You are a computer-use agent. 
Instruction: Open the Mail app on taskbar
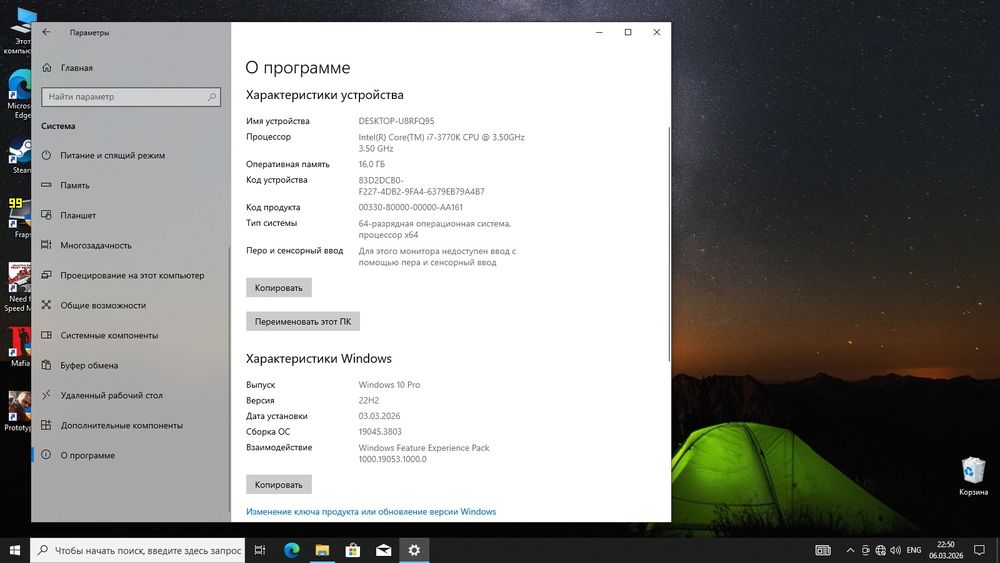click(x=383, y=550)
